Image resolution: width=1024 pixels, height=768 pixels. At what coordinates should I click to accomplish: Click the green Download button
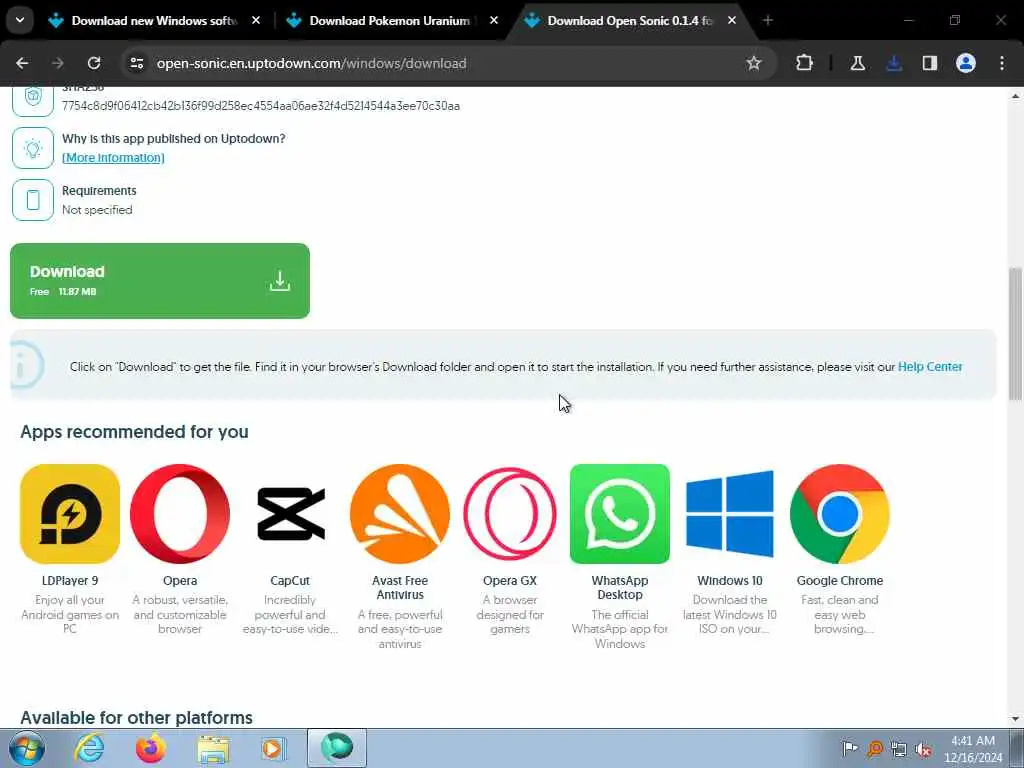[160, 281]
